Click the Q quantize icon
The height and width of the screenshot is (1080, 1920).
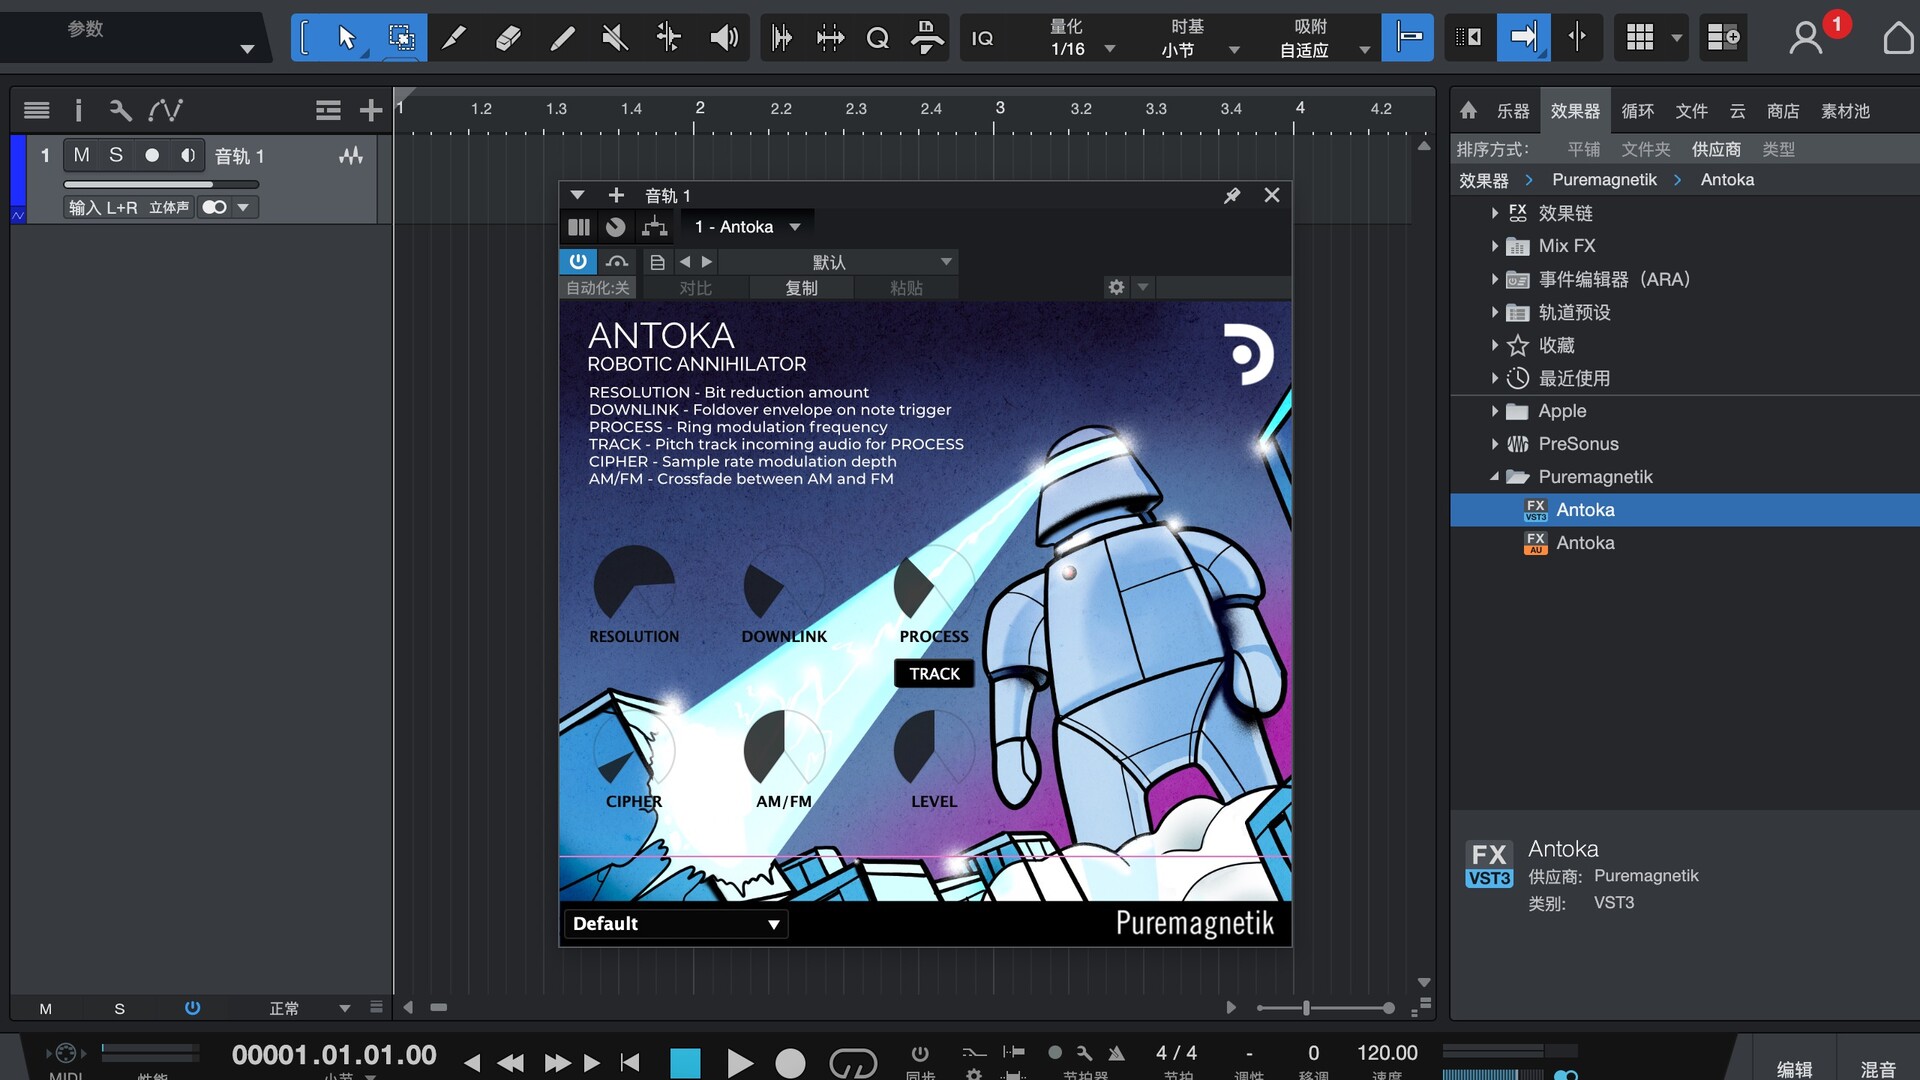pos(877,38)
